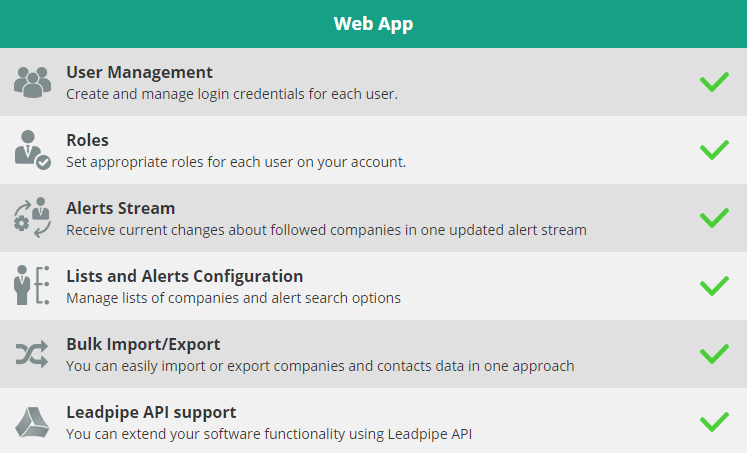Click the Alerts Stream cycle icon
This screenshot has width=747, height=453.
coord(32,218)
